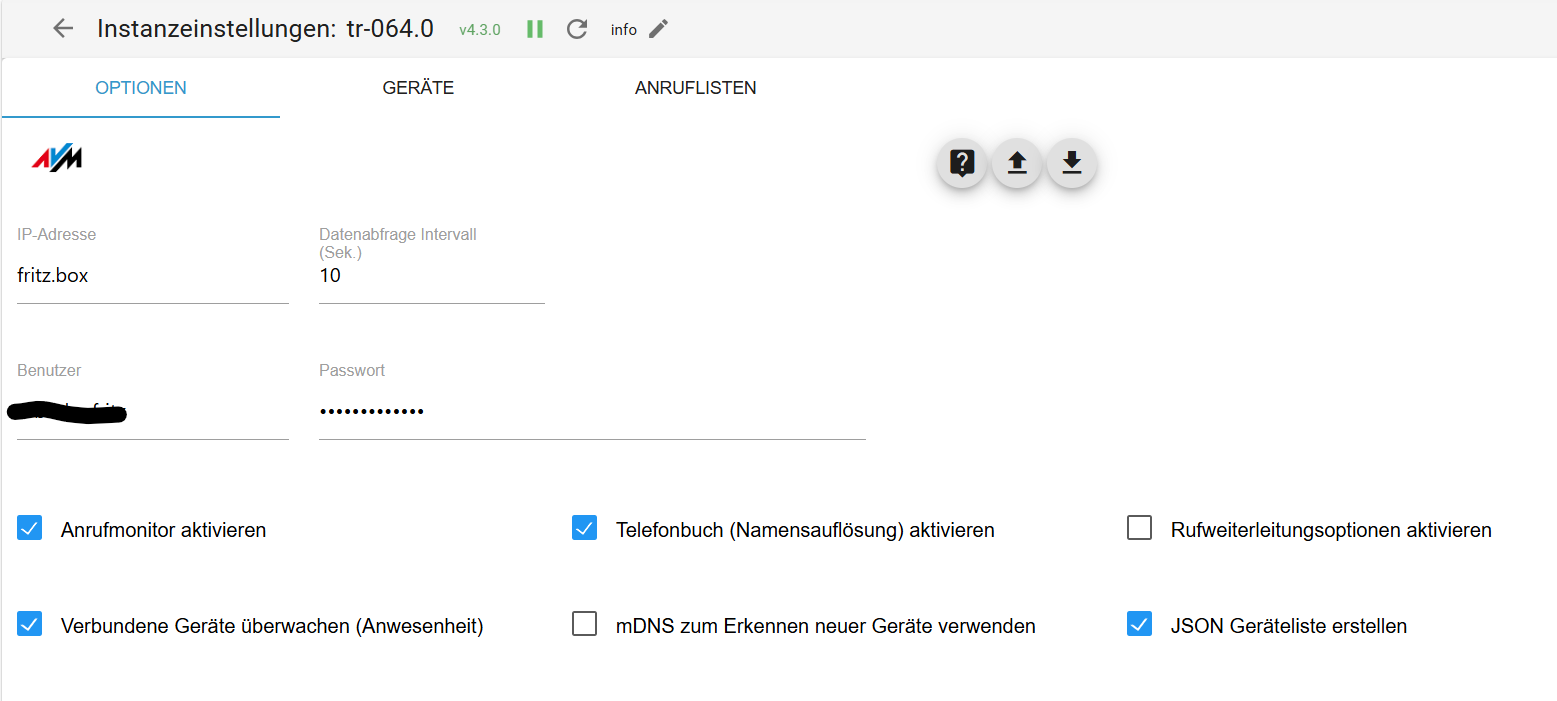Click into the Passwort field

pyautogui.click(x=591, y=412)
